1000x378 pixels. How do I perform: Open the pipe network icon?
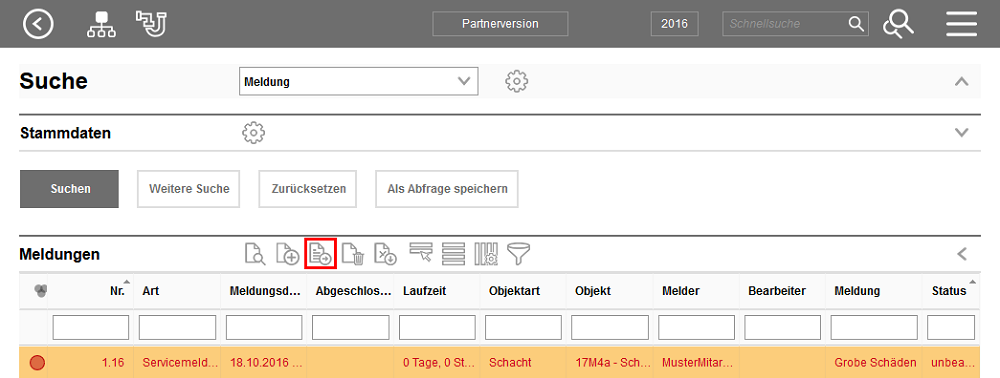point(151,24)
